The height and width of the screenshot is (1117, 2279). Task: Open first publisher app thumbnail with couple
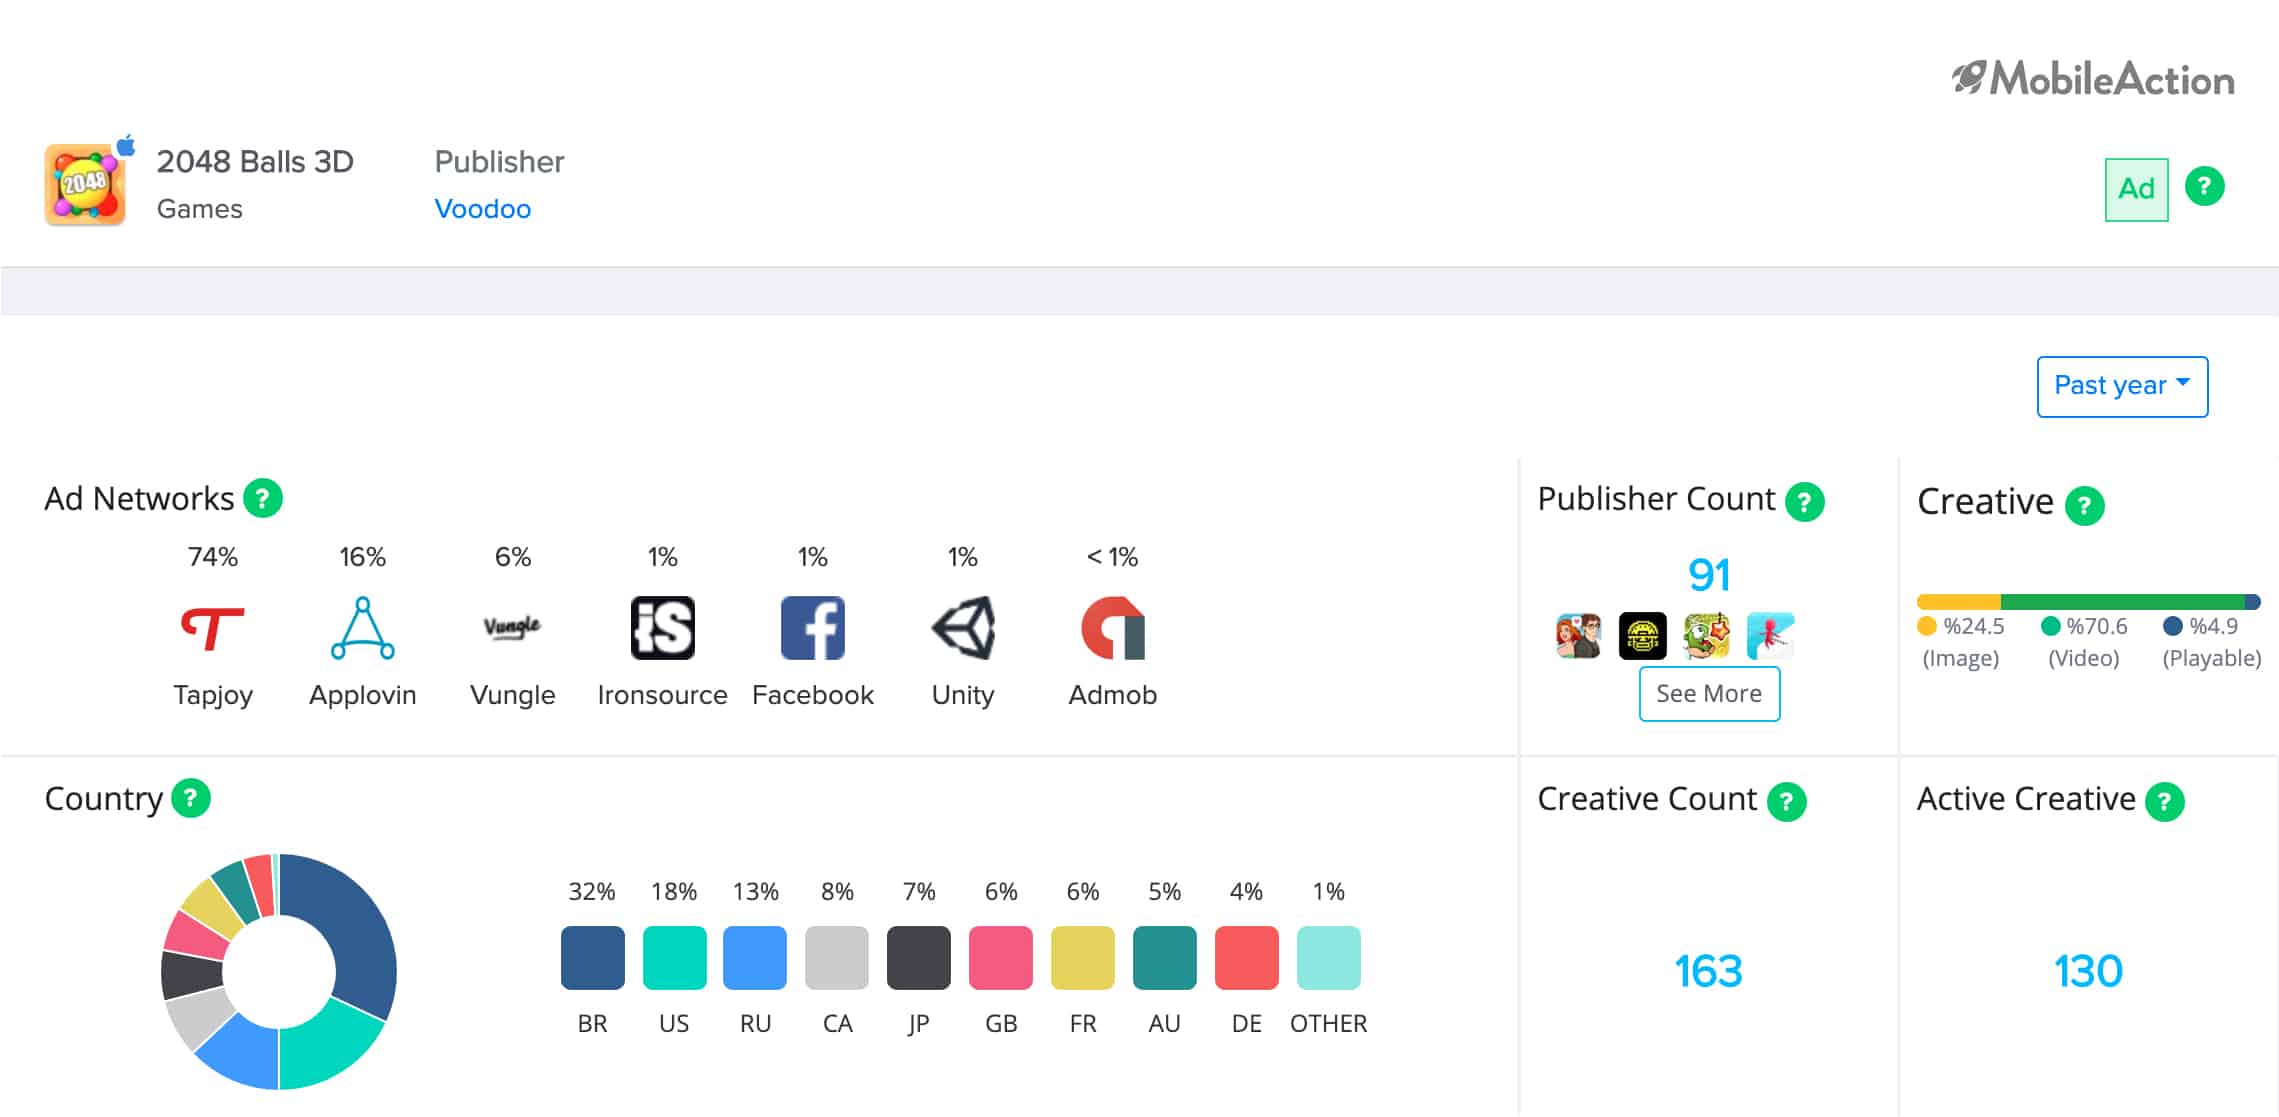(1579, 636)
